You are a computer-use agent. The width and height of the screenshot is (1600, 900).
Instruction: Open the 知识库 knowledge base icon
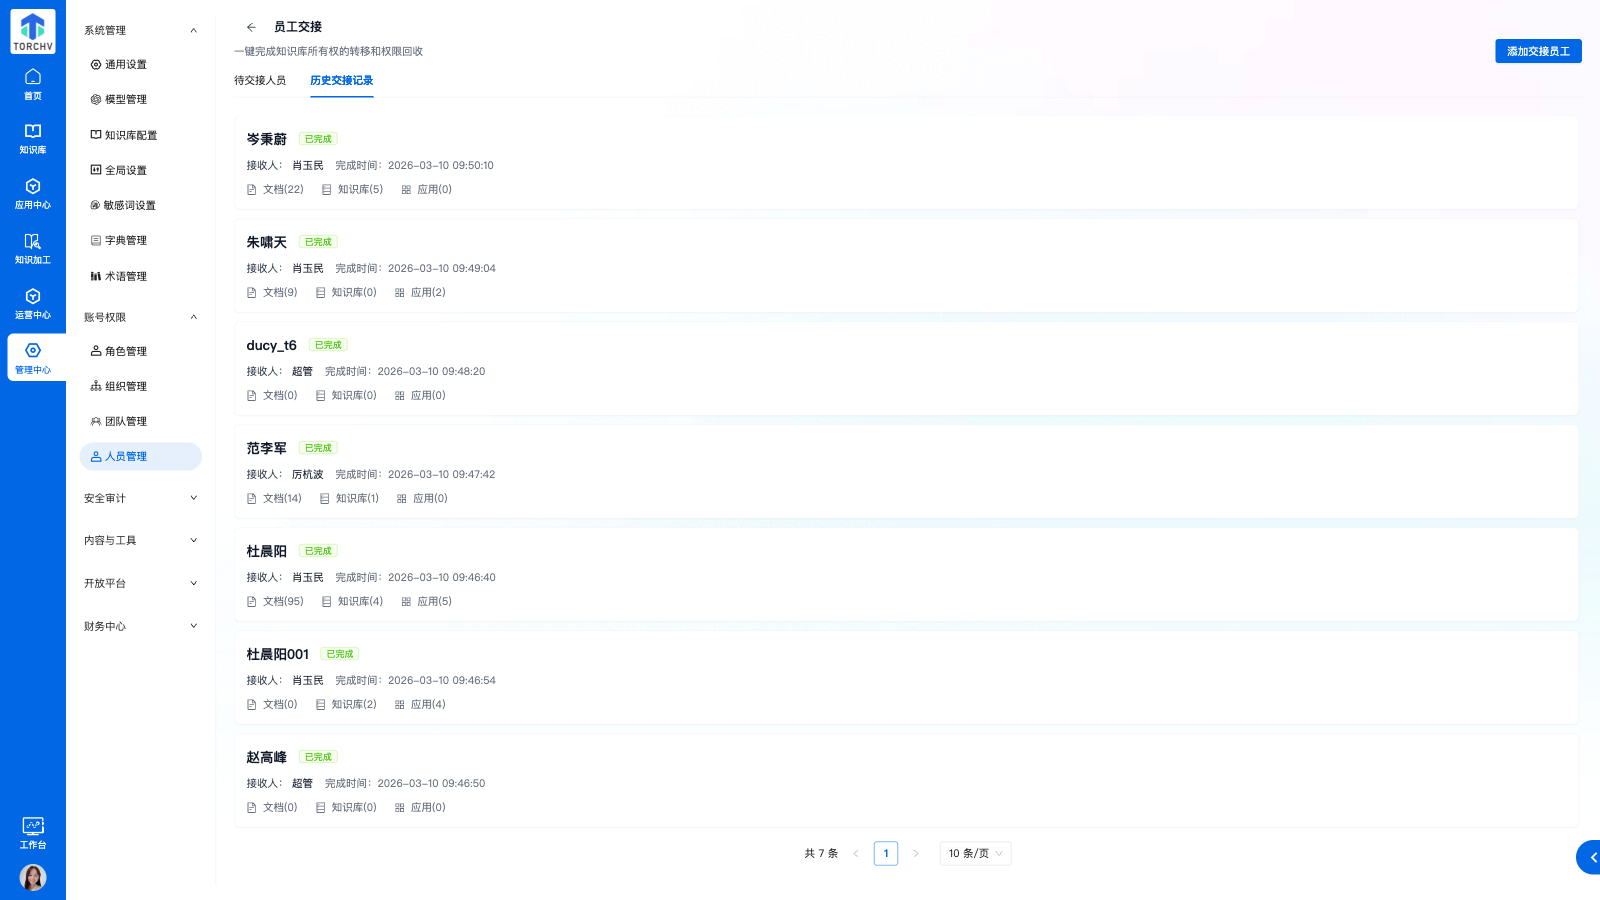point(33,139)
